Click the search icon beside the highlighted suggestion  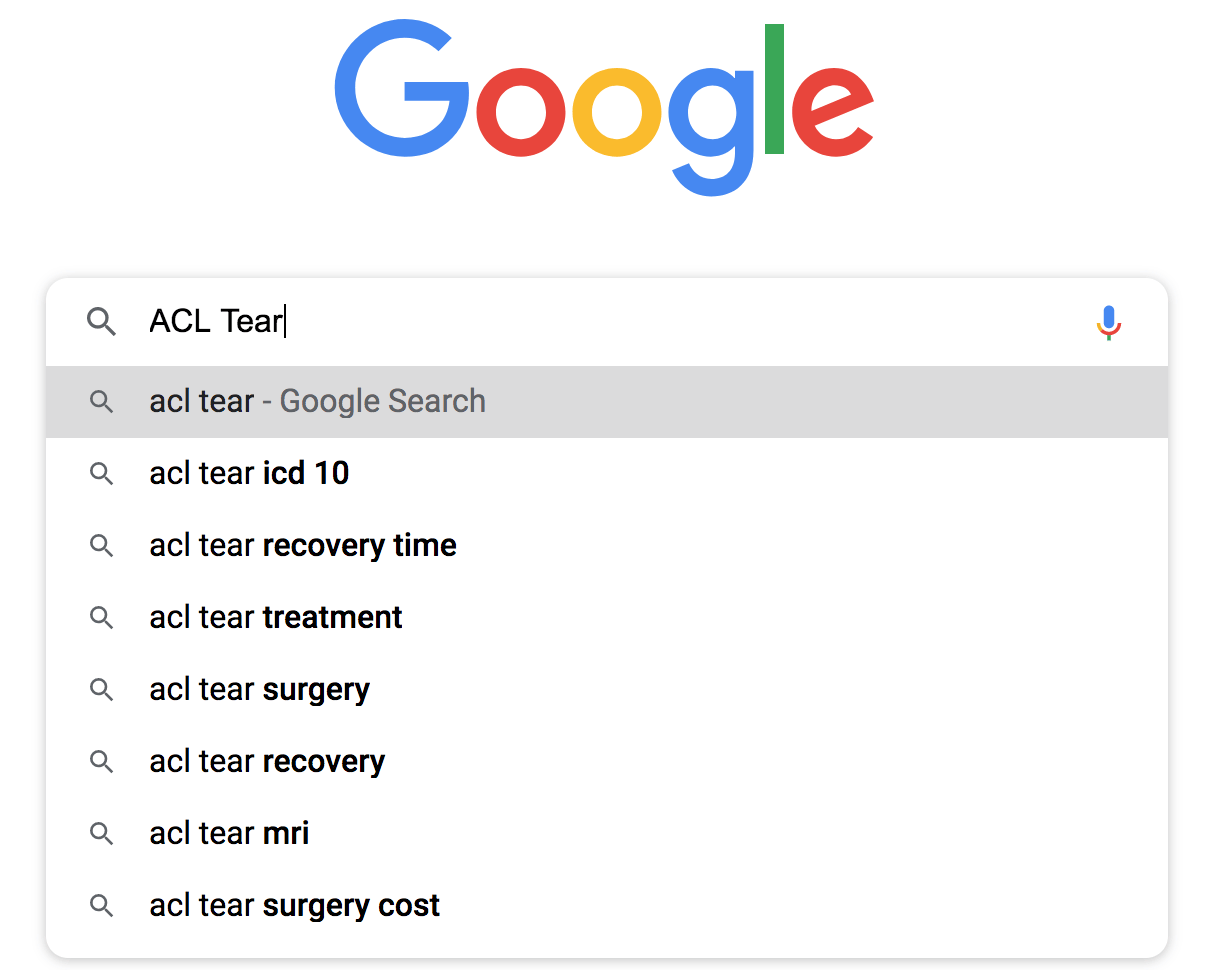click(101, 401)
